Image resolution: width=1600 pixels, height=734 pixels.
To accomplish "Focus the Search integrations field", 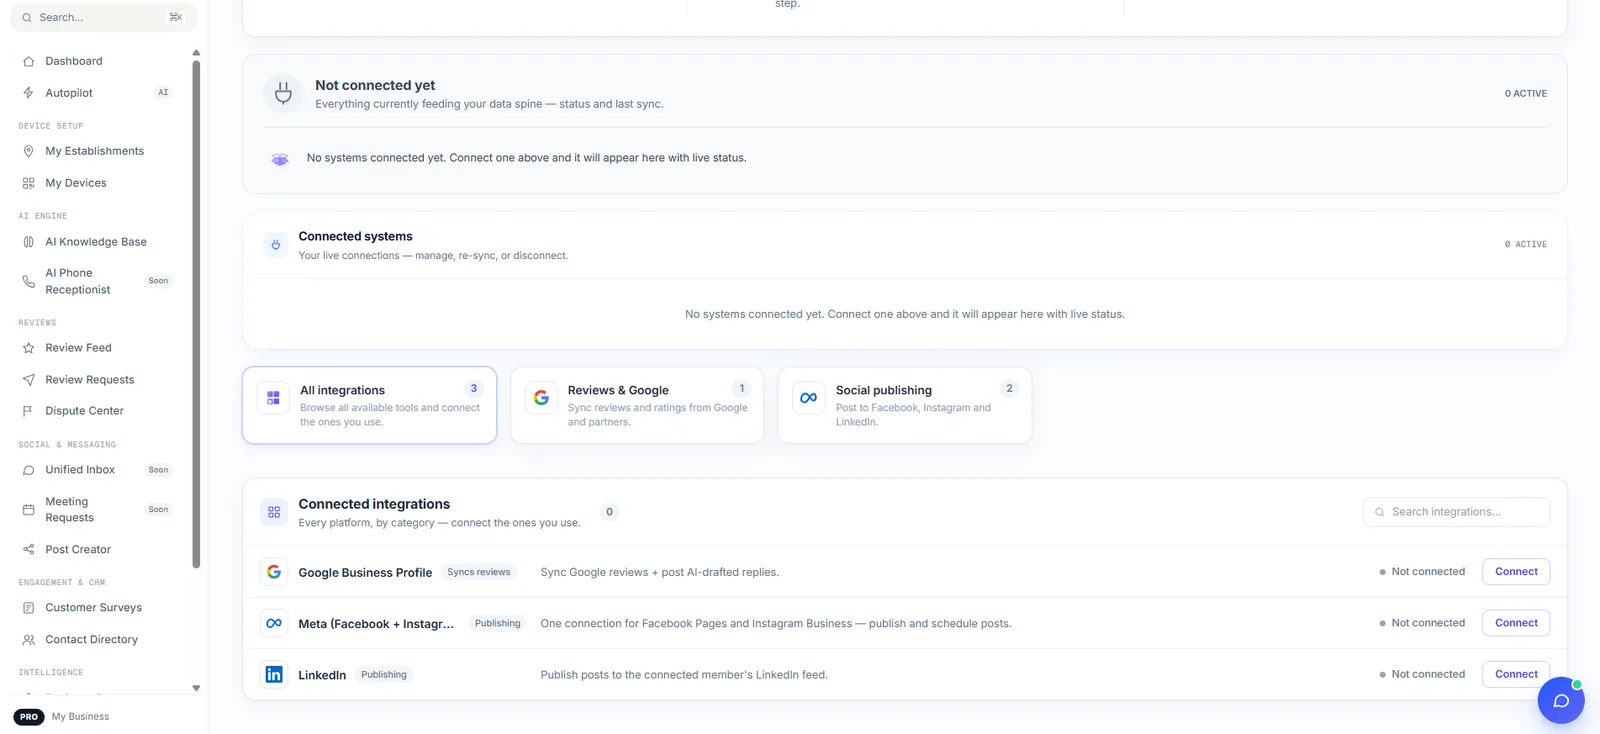I will coord(1456,512).
